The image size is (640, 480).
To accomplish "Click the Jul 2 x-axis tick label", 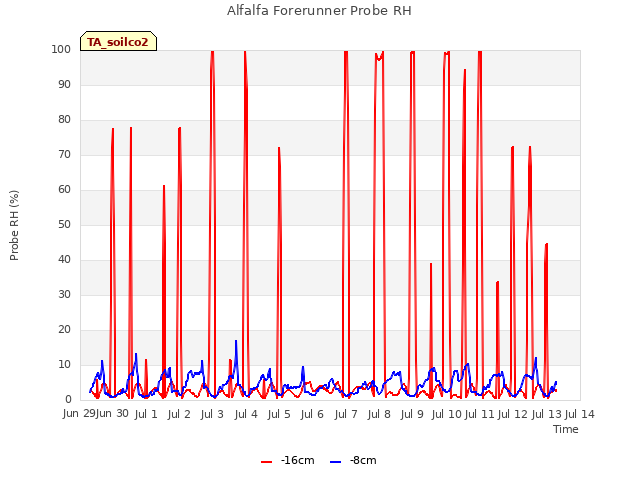I will coord(179,414).
